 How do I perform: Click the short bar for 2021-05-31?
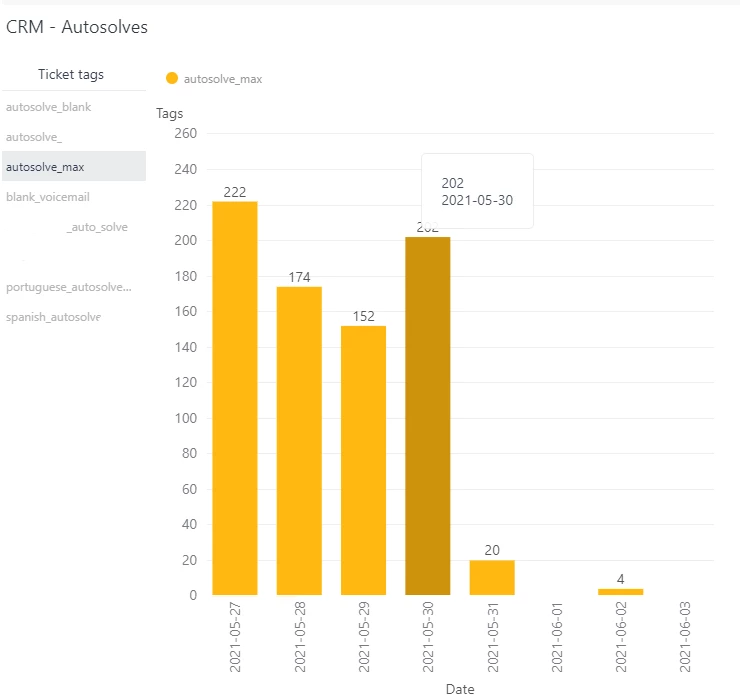492,578
